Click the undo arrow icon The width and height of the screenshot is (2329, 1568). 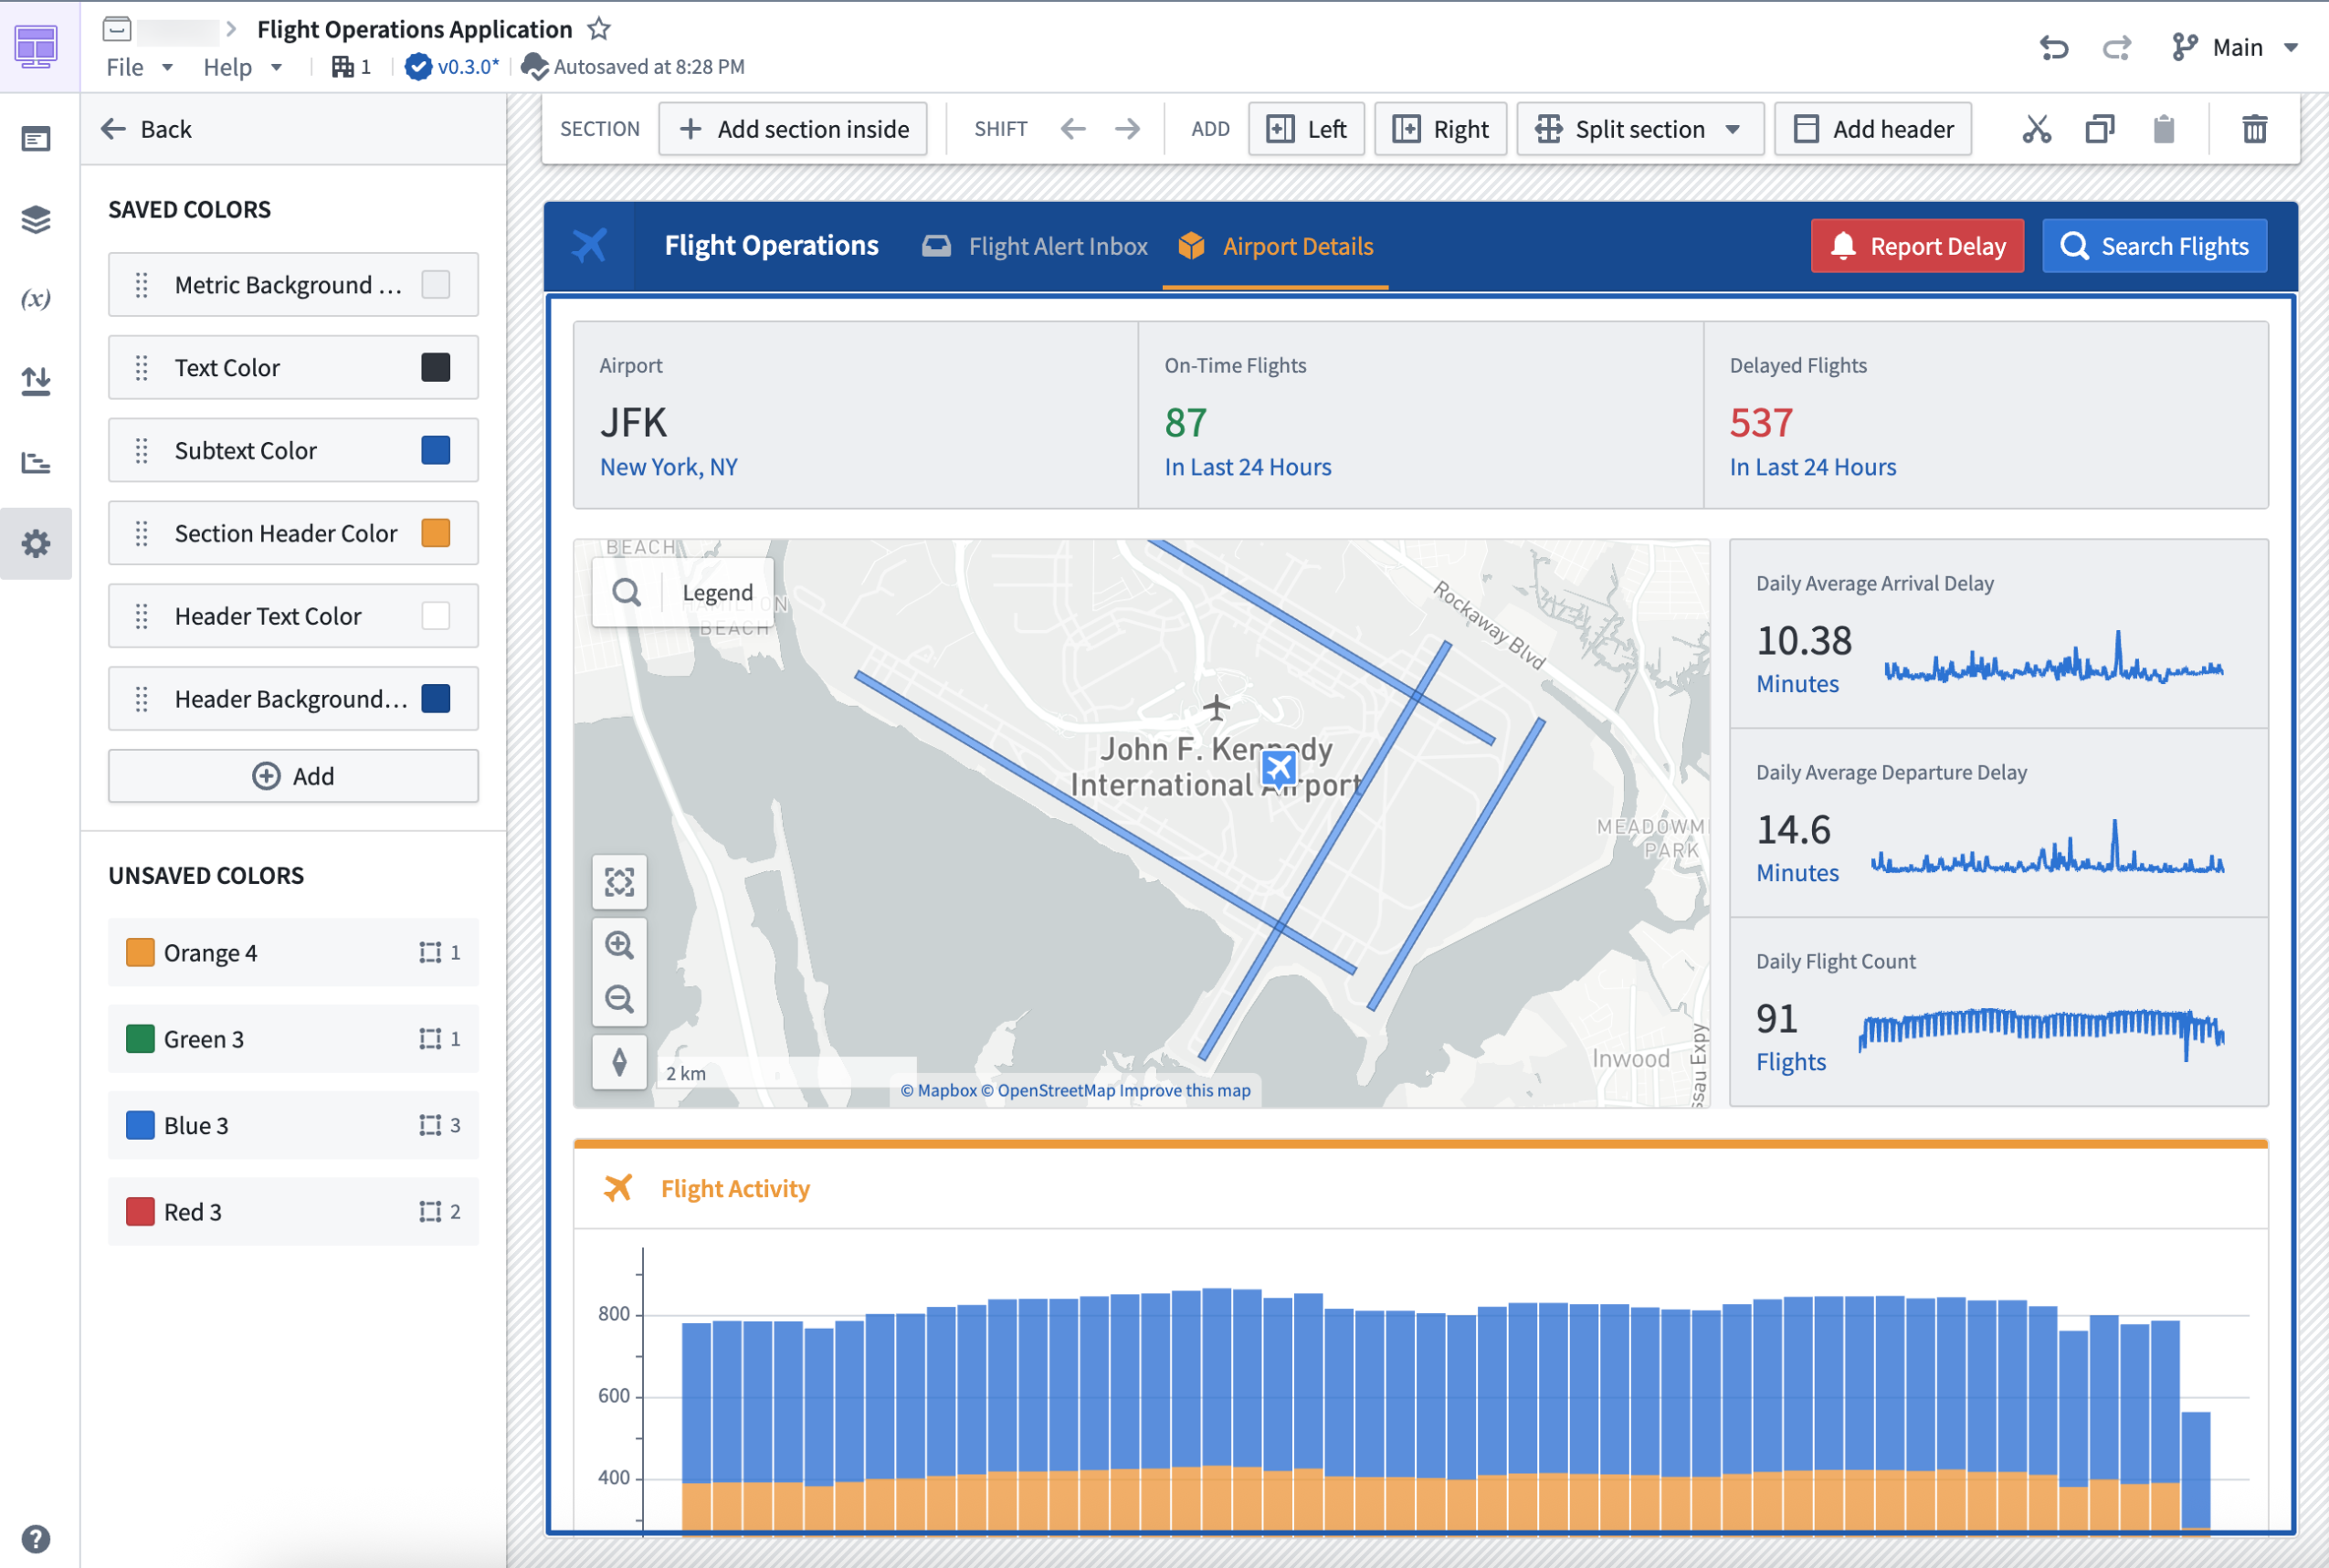(x=2053, y=47)
